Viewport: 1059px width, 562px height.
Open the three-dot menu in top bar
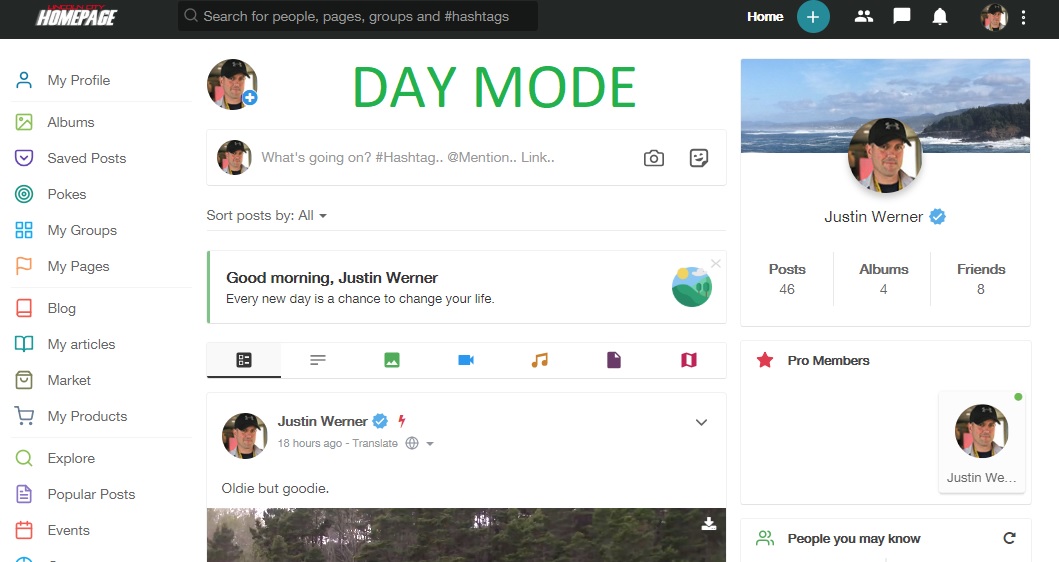point(1024,18)
